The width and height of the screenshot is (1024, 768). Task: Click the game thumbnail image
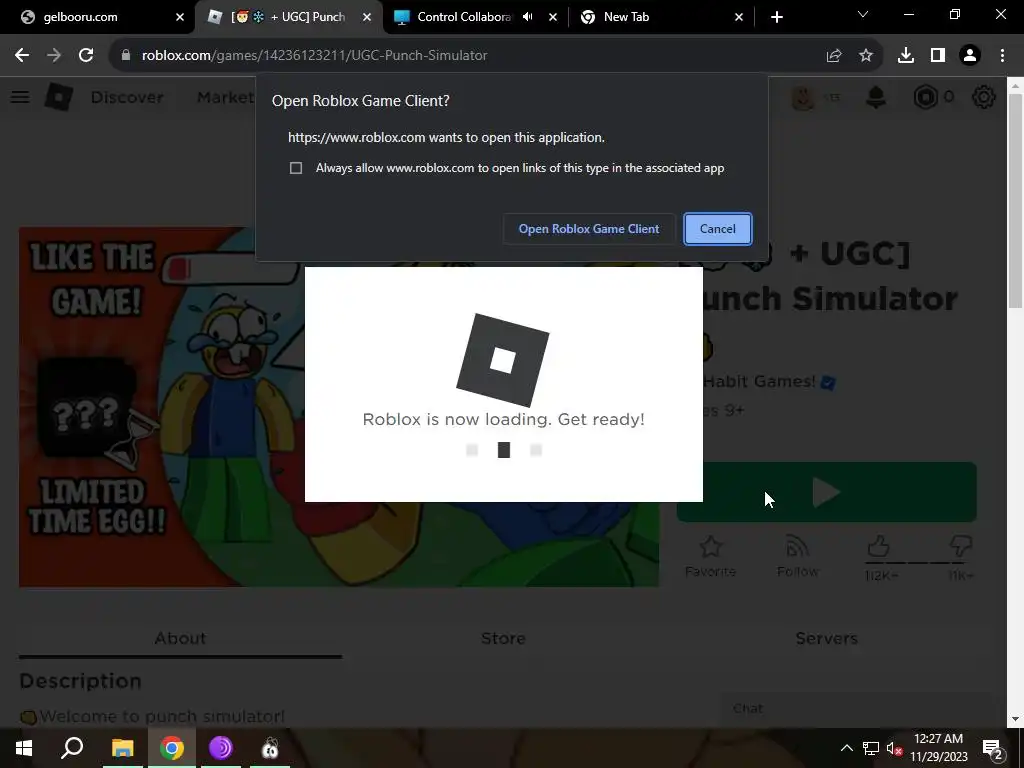click(x=339, y=407)
